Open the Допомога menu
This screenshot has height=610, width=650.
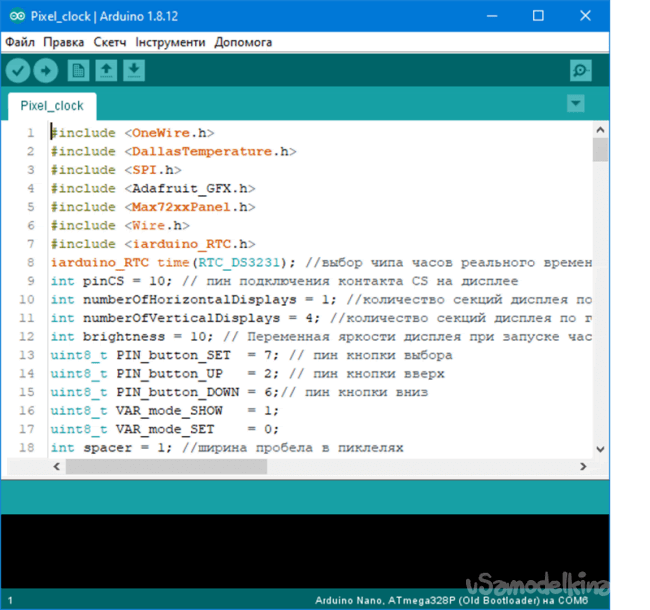click(x=242, y=42)
